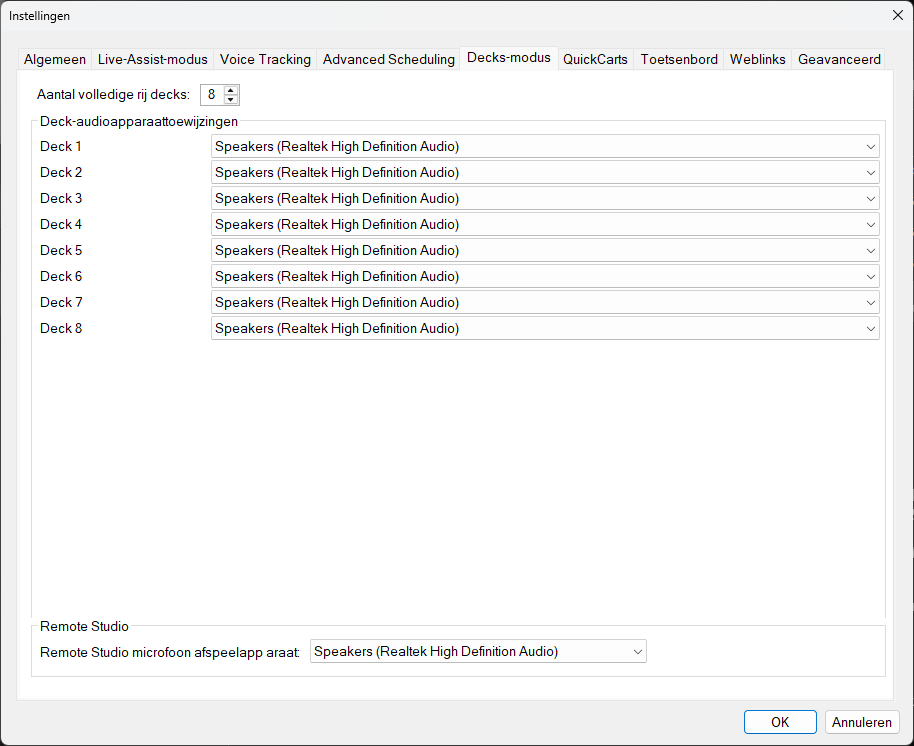Open the Live-Assist-modus tab
Image resolution: width=914 pixels, height=746 pixels.
tap(153, 59)
